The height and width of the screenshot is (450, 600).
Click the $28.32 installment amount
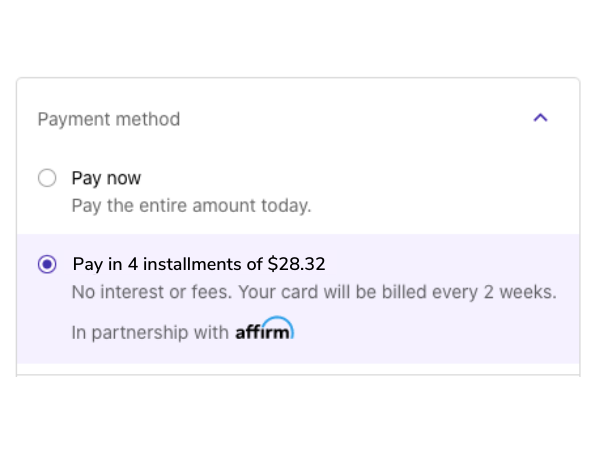point(297,264)
